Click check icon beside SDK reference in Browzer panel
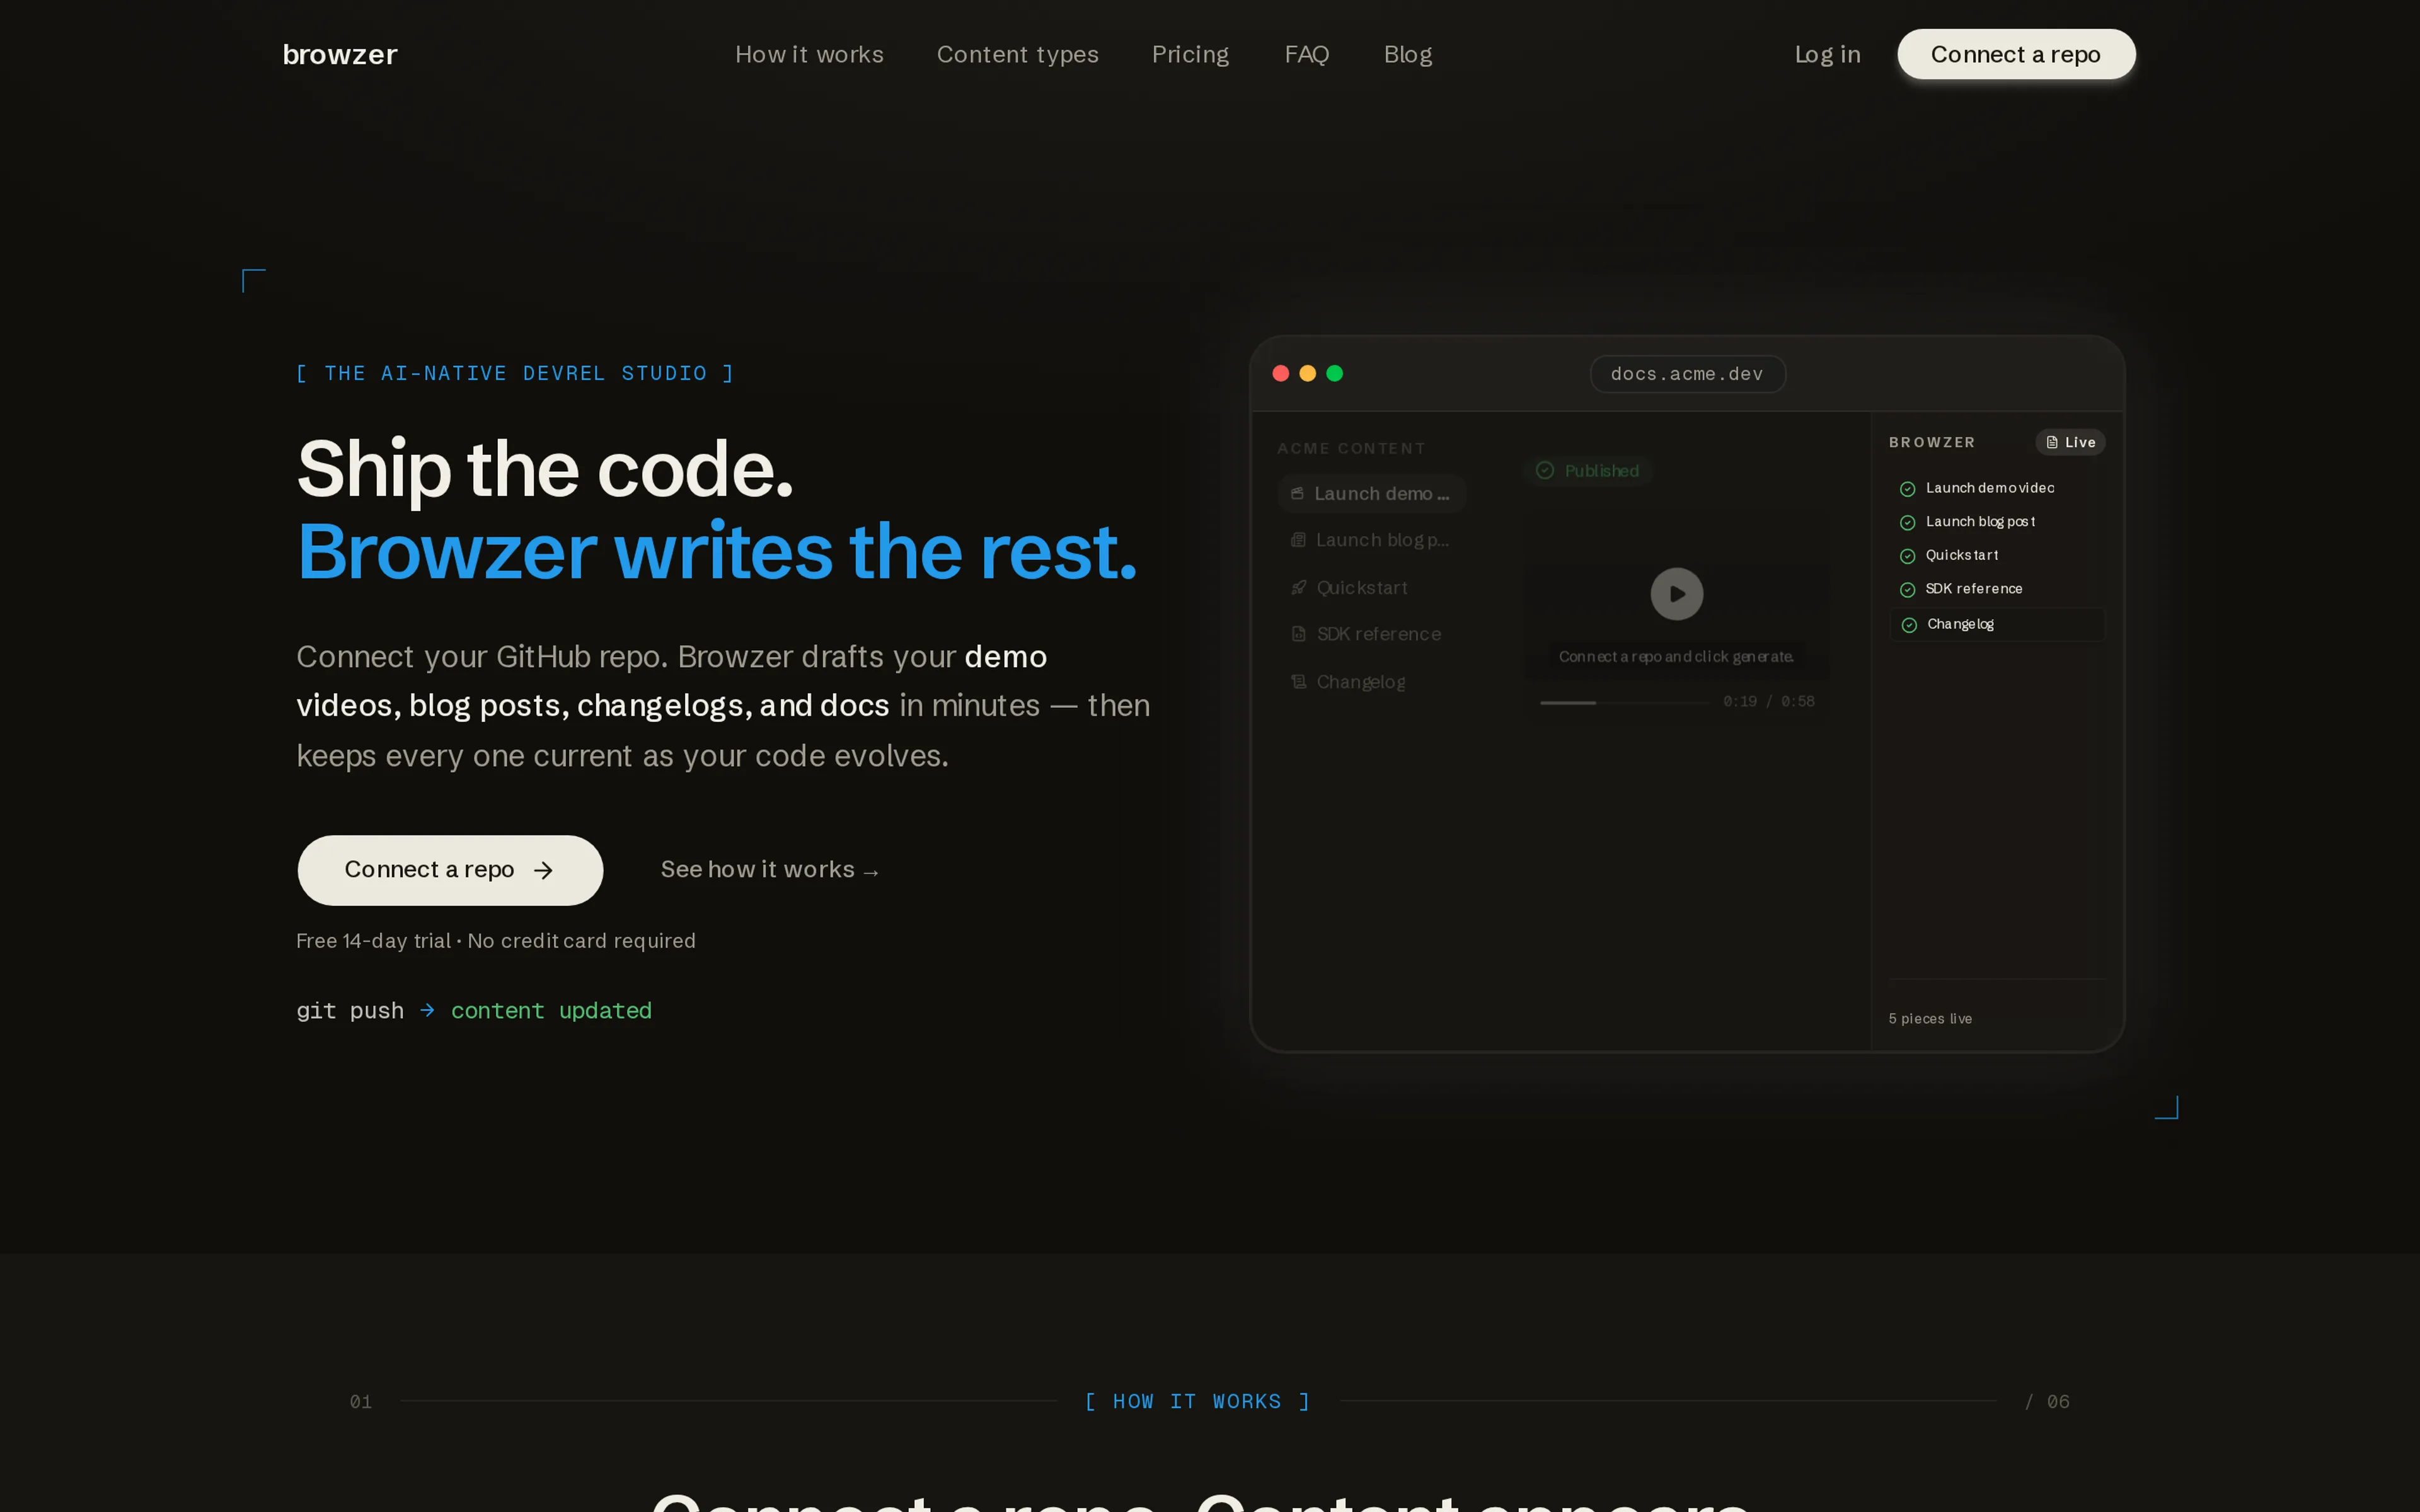Image resolution: width=2420 pixels, height=1512 pixels. (x=1907, y=590)
